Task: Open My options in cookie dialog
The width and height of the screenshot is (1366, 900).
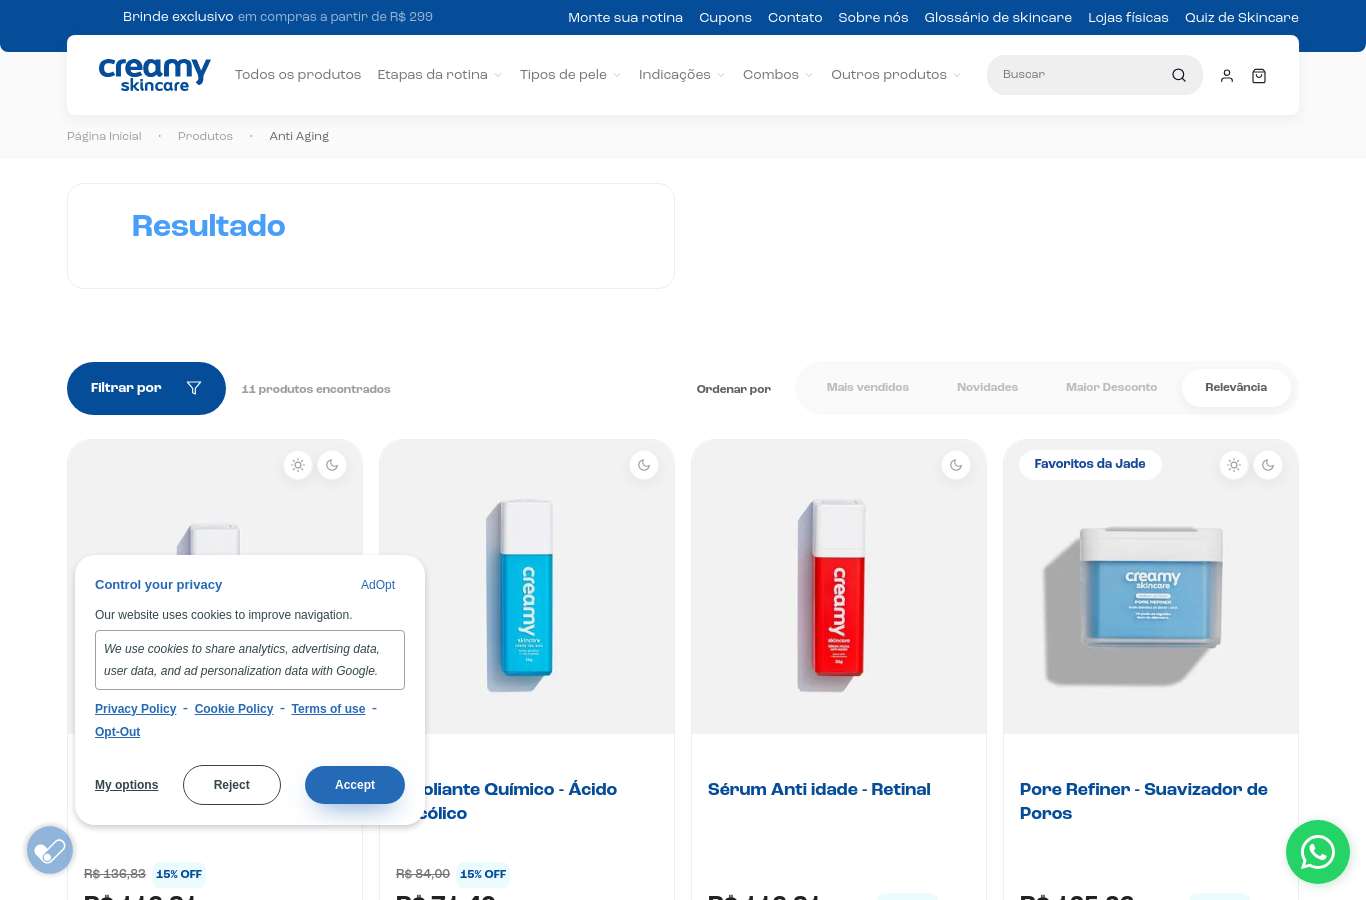Action: tap(127, 785)
